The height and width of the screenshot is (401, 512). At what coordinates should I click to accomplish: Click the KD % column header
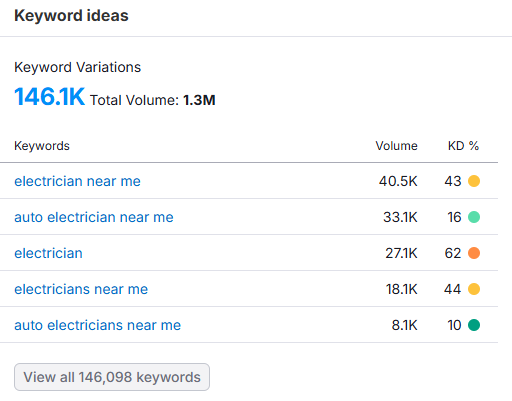pos(463,146)
